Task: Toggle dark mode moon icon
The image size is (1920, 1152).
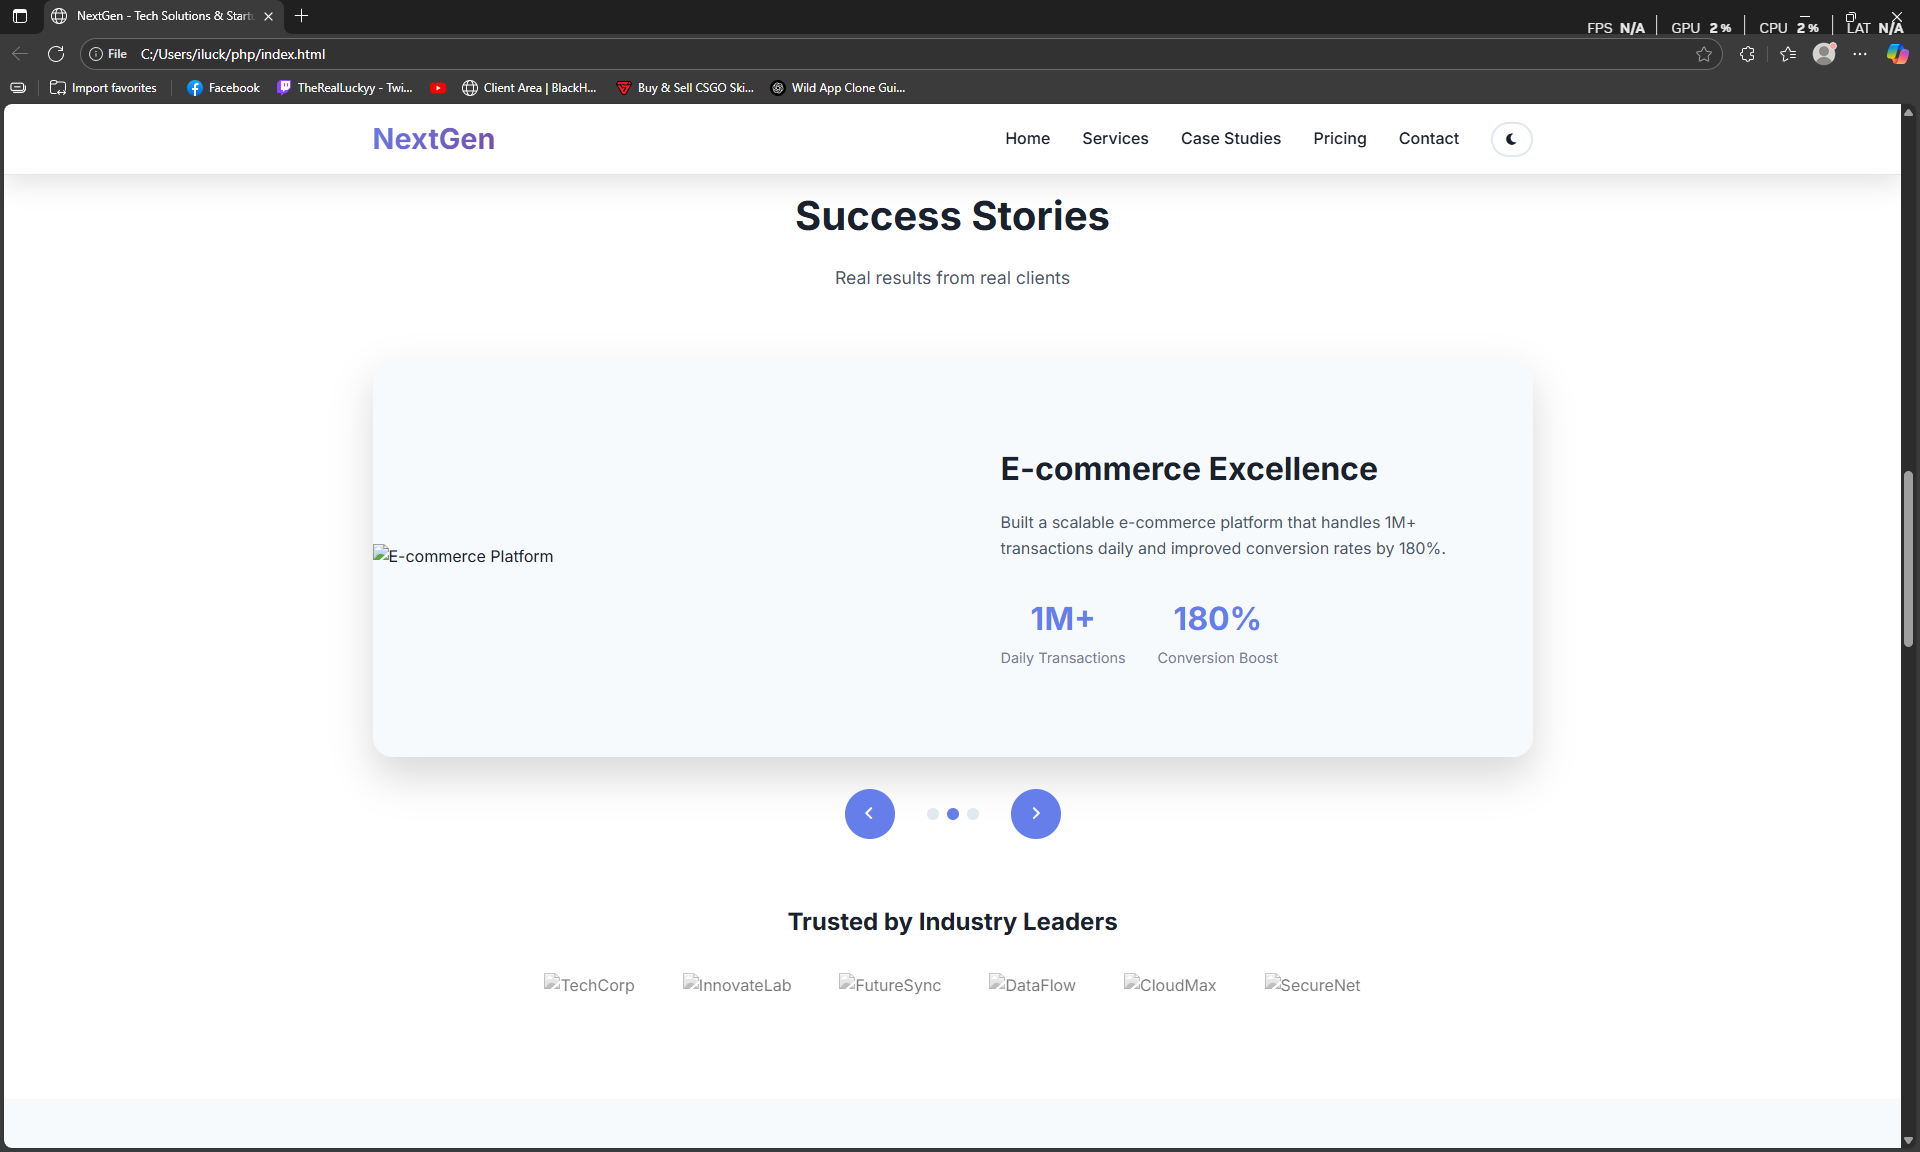Action: pos(1511,139)
